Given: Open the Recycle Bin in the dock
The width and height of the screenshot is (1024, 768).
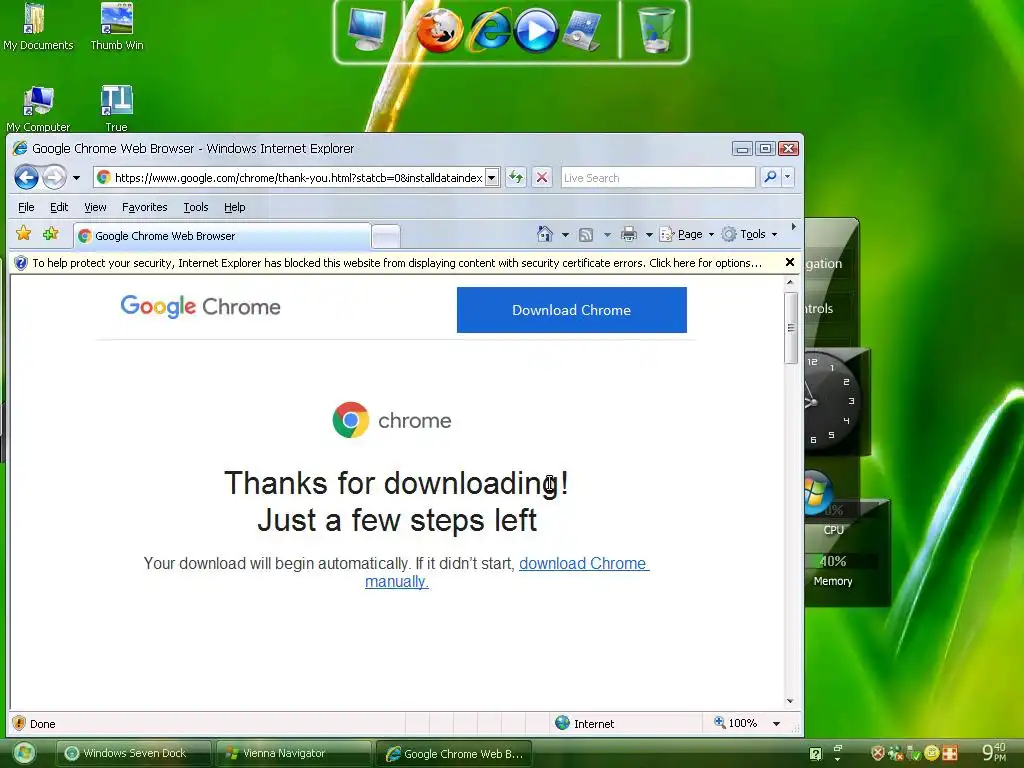Looking at the screenshot, I should coord(655,30).
